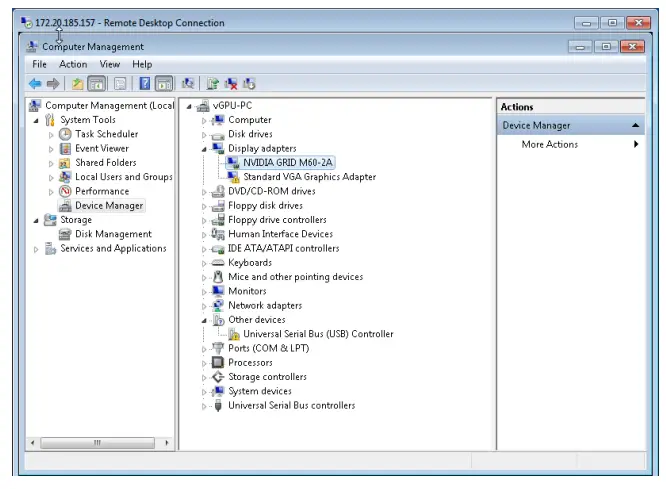Click the Local Users and Groups icon

[65, 177]
